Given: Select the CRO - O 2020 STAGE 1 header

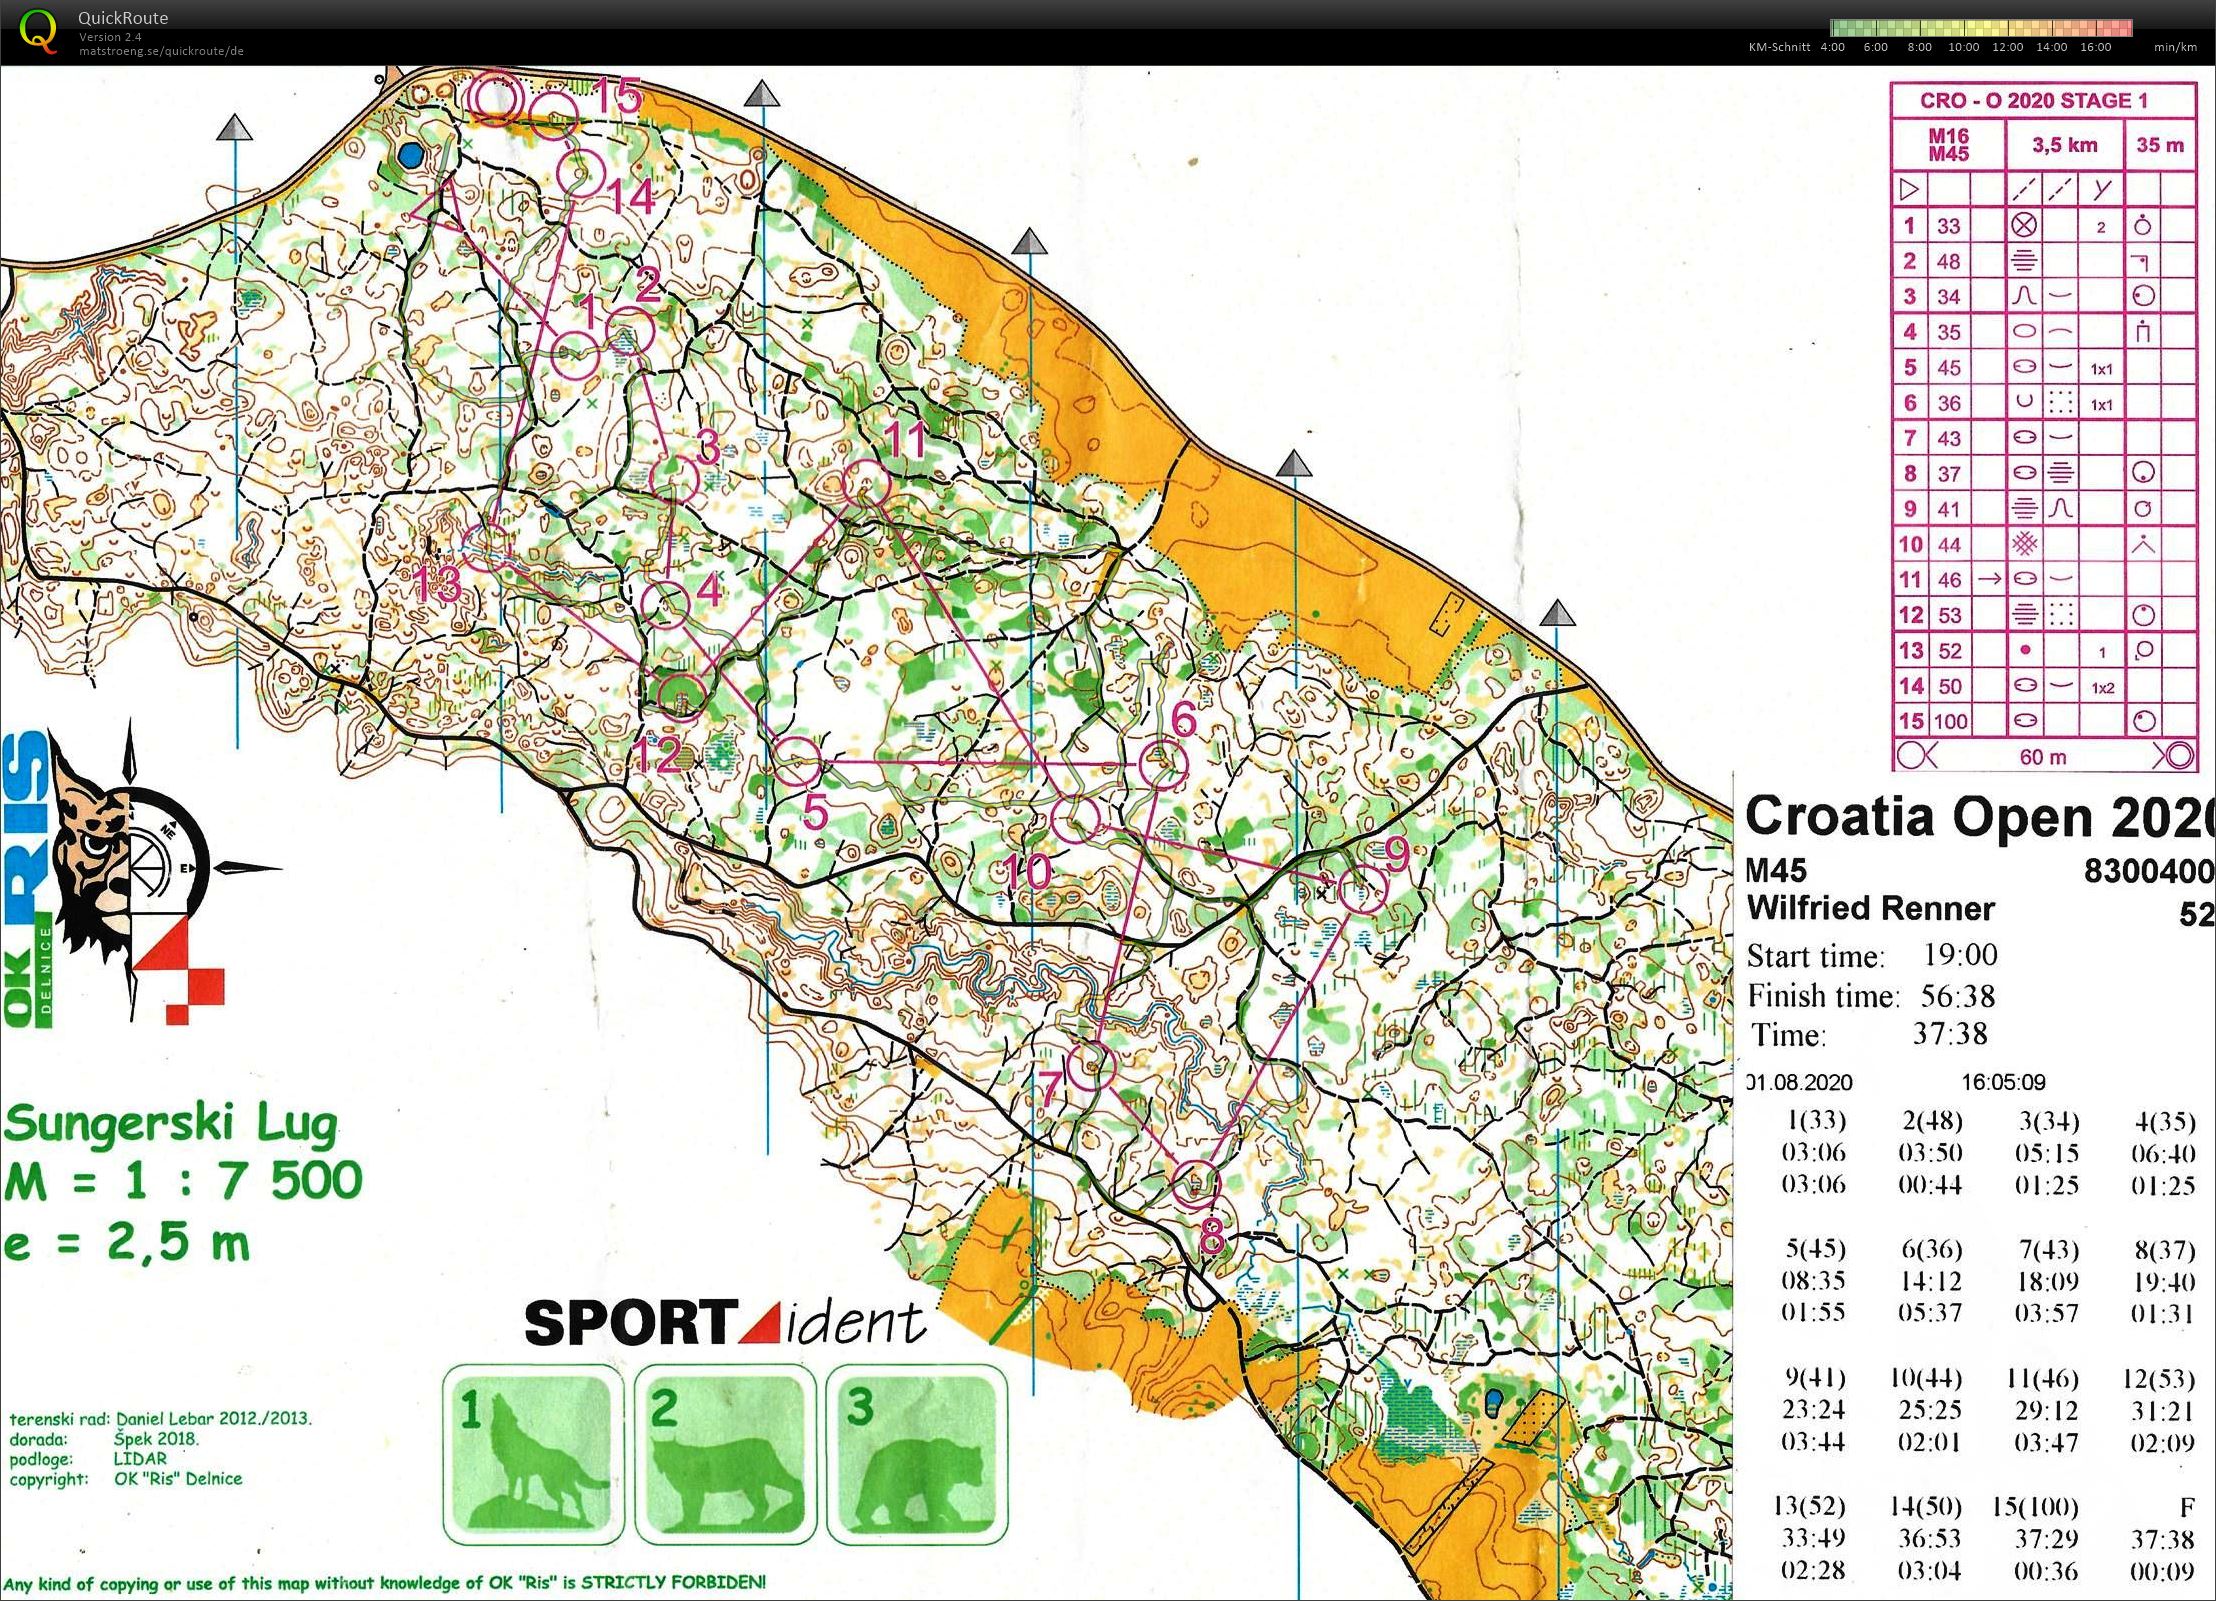Looking at the screenshot, I should (2033, 100).
